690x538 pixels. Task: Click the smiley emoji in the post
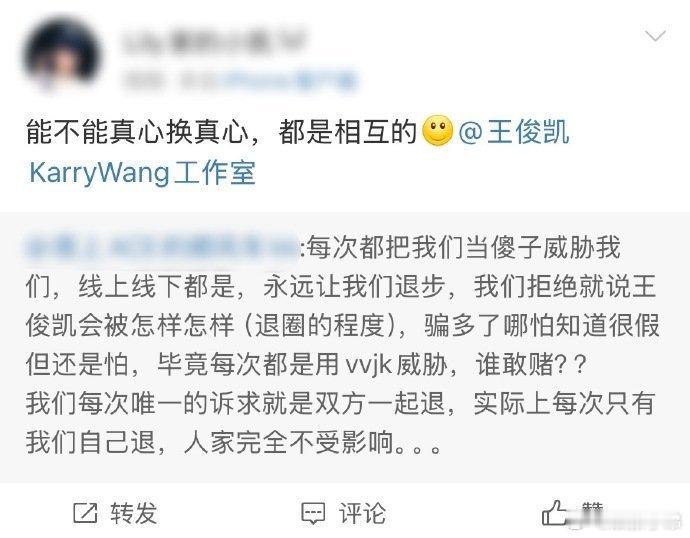tap(437, 131)
